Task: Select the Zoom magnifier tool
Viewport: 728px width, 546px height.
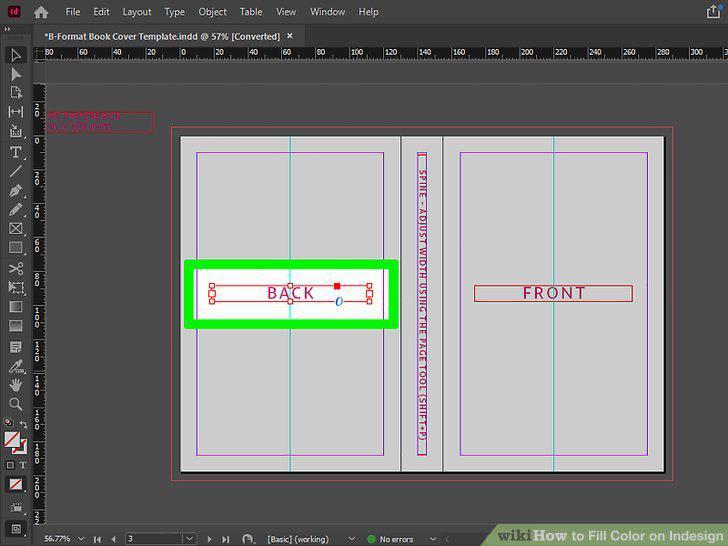Action: coord(15,404)
